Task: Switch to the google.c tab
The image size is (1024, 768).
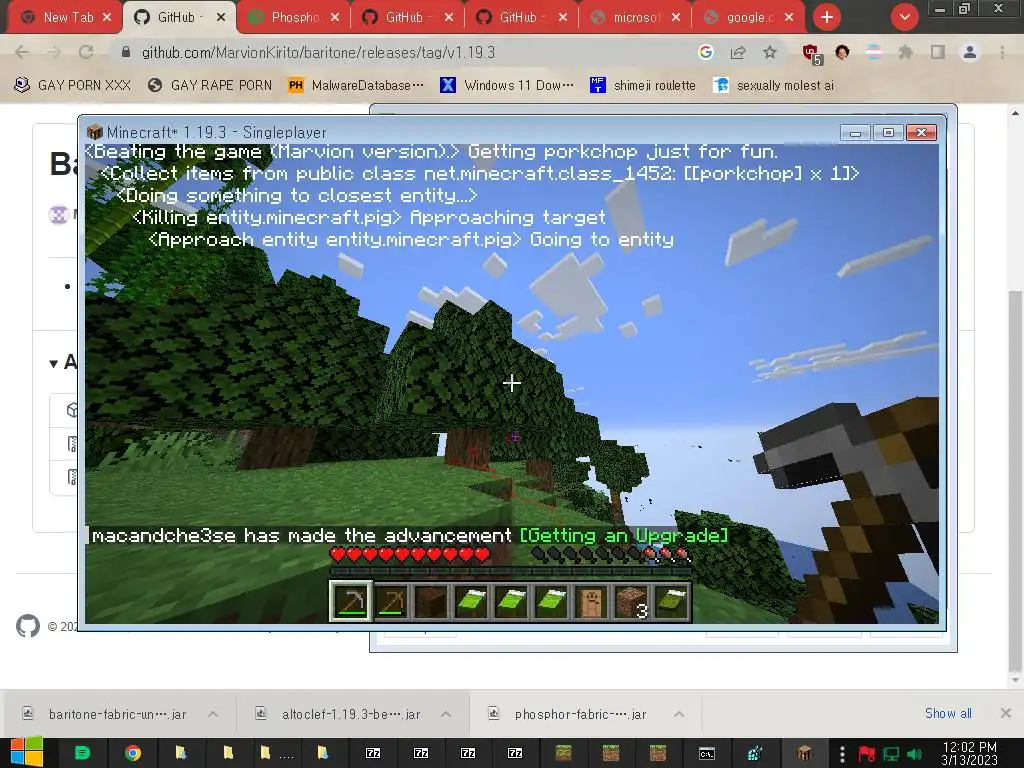Action: point(748,18)
